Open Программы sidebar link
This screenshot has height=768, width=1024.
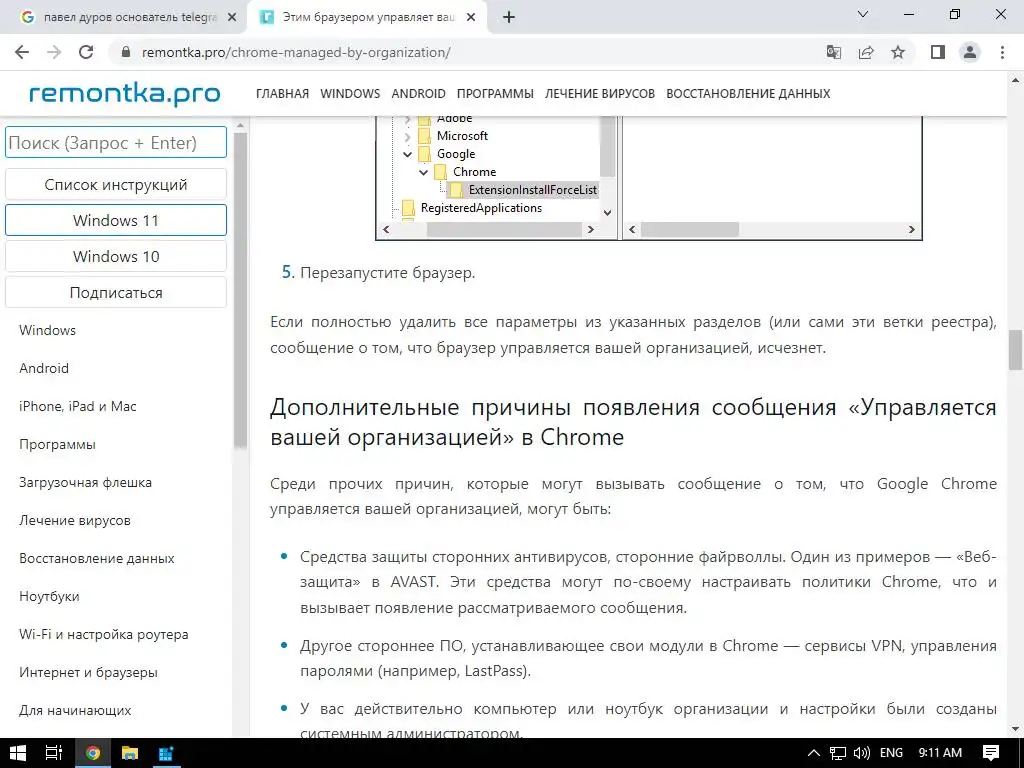(x=57, y=444)
